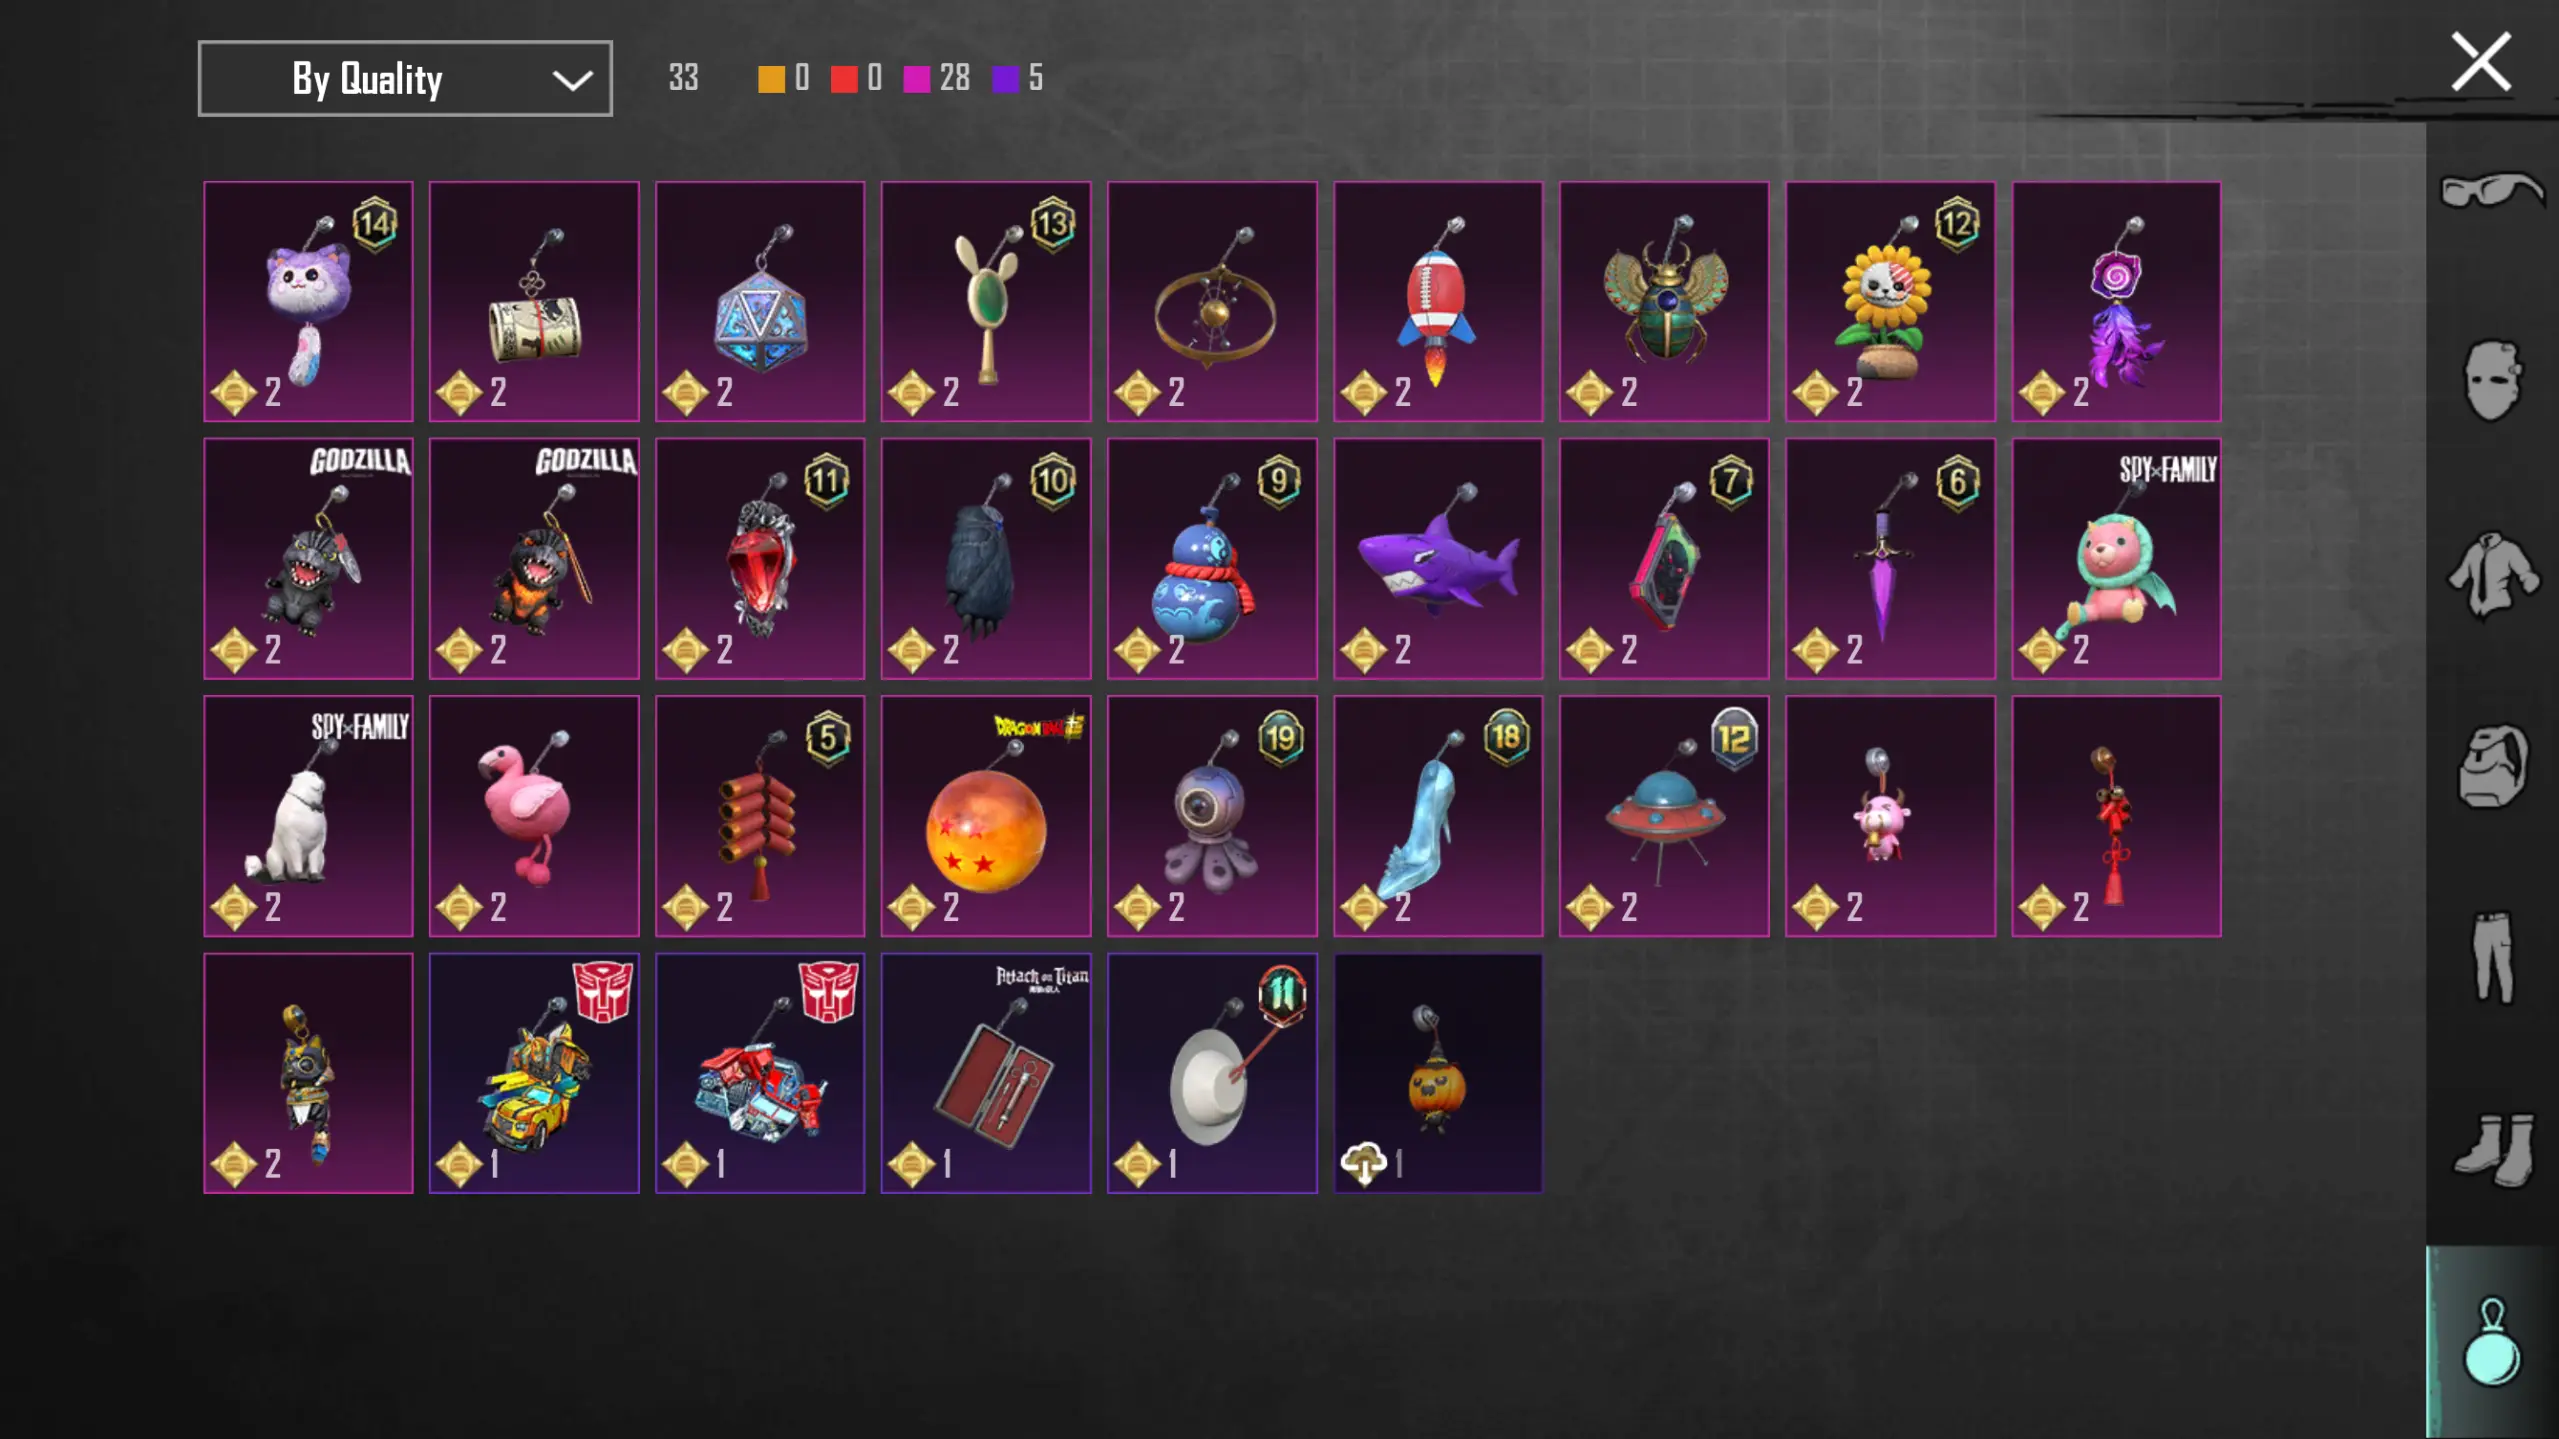Viewport: 2559px width, 1439px height.
Task: Expand the By Quality sort dropdown
Action: pyautogui.click(x=405, y=78)
